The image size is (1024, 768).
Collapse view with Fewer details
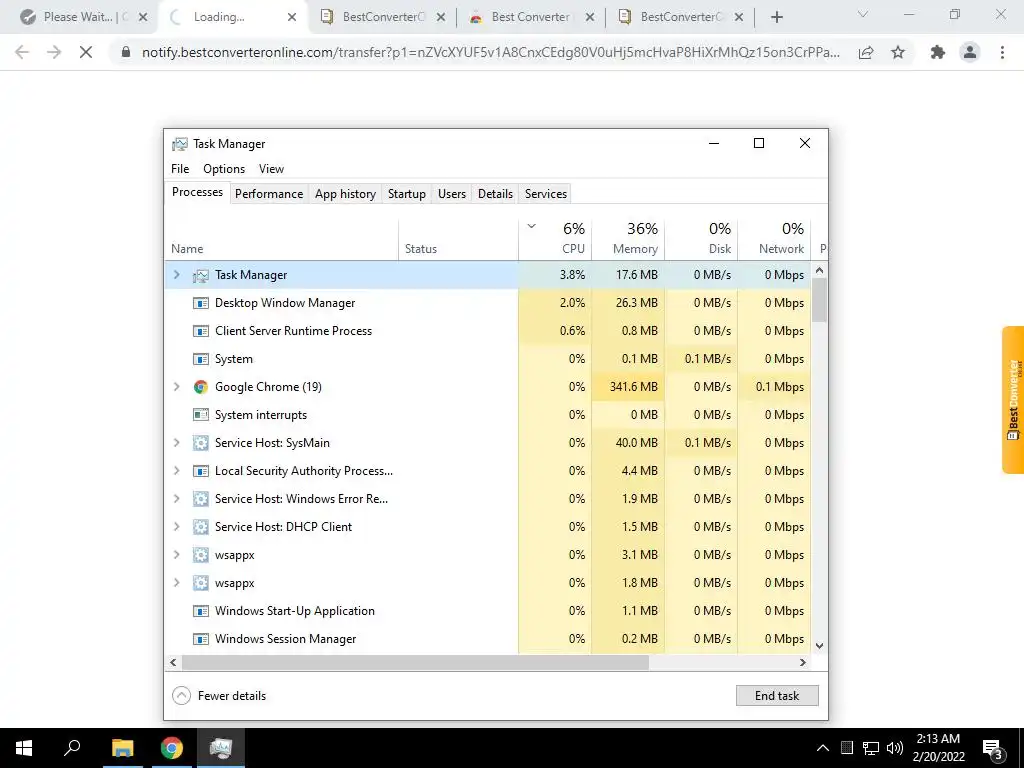(219, 696)
